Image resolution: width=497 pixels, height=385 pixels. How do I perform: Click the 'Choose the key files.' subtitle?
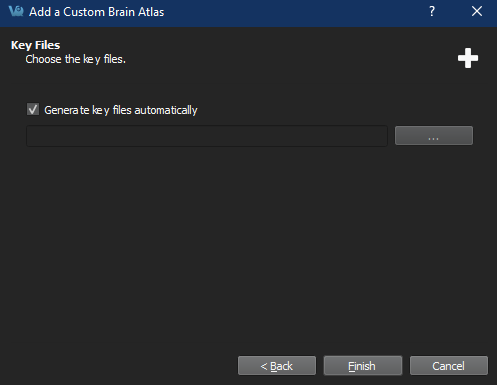pyautogui.click(x=76, y=59)
